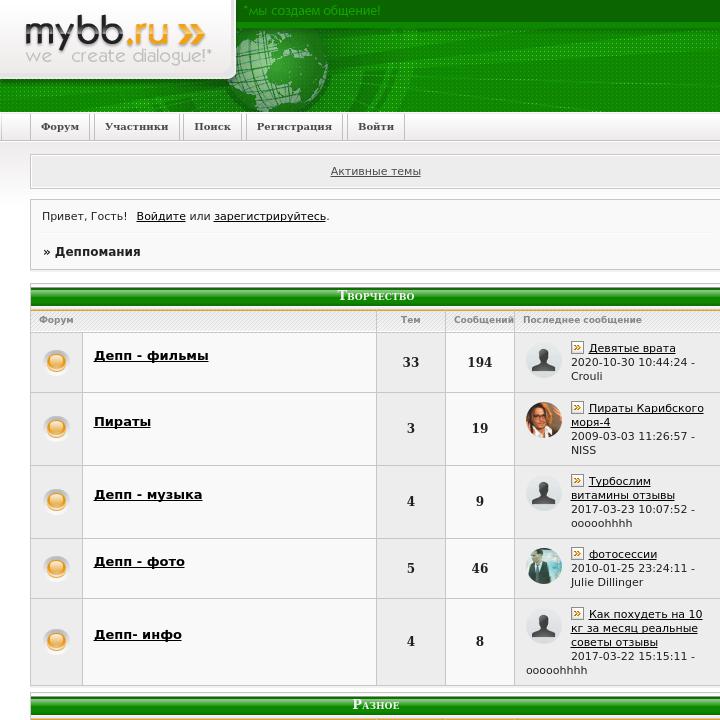This screenshot has width=720, height=720.
Task: Click the зарегистрируйтесь link
Action: coord(270,216)
